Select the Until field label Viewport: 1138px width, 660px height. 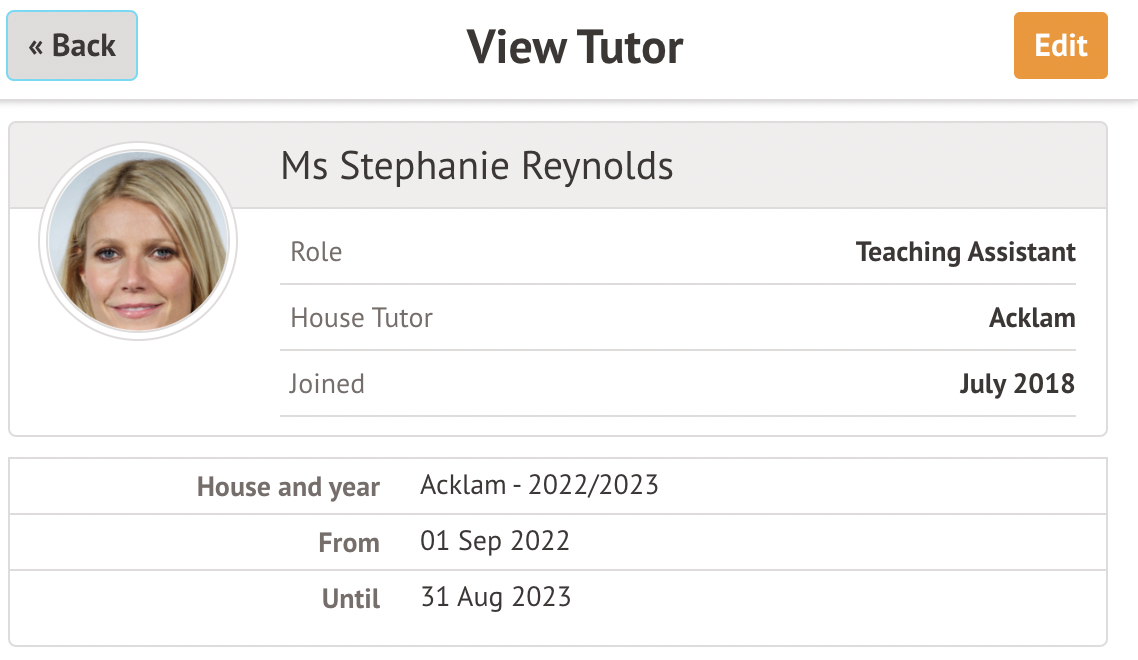351,599
